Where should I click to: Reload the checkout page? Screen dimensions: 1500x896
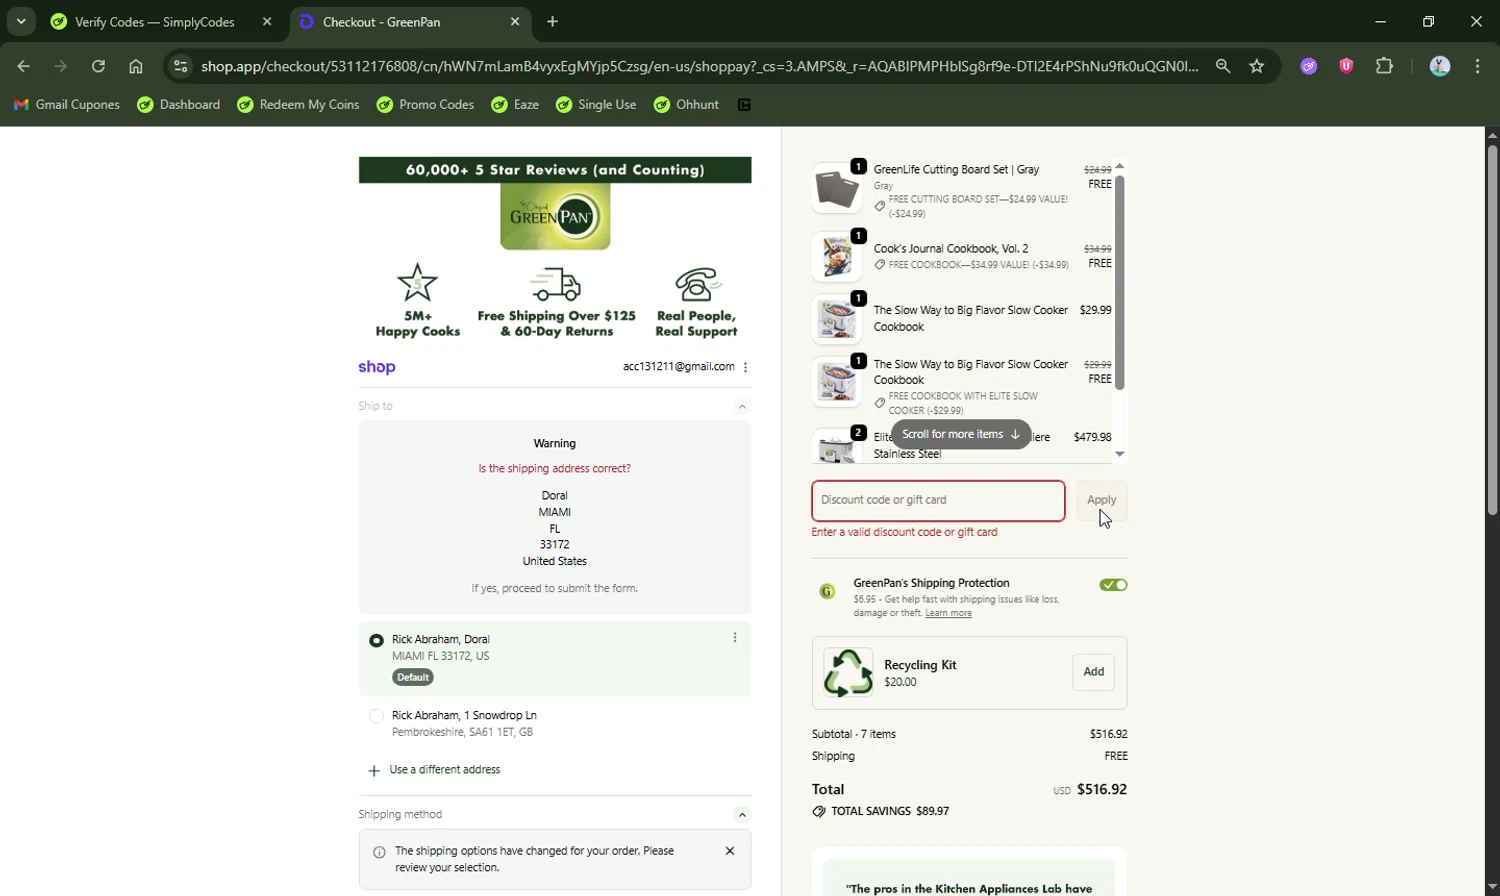[98, 66]
